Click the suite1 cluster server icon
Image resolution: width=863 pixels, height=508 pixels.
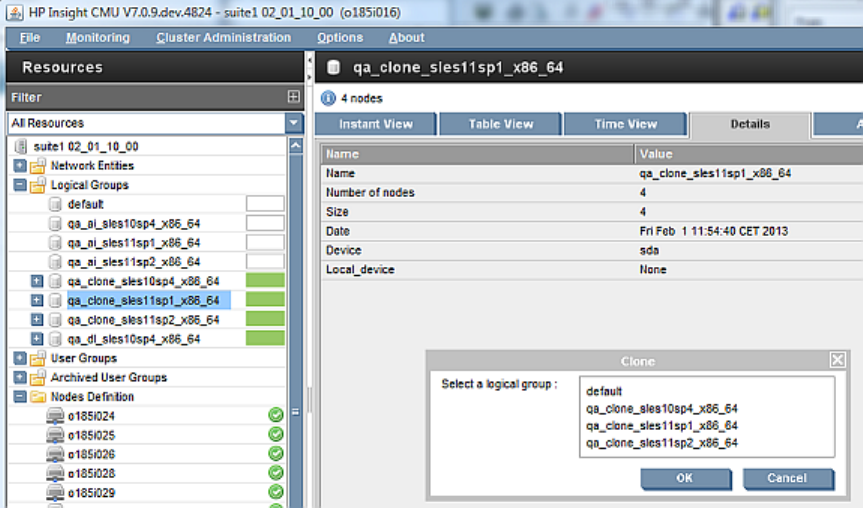click(21, 146)
